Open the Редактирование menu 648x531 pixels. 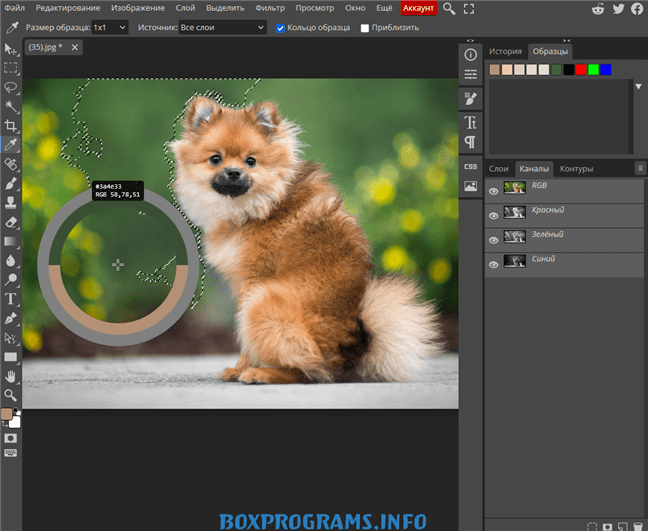tap(68, 8)
